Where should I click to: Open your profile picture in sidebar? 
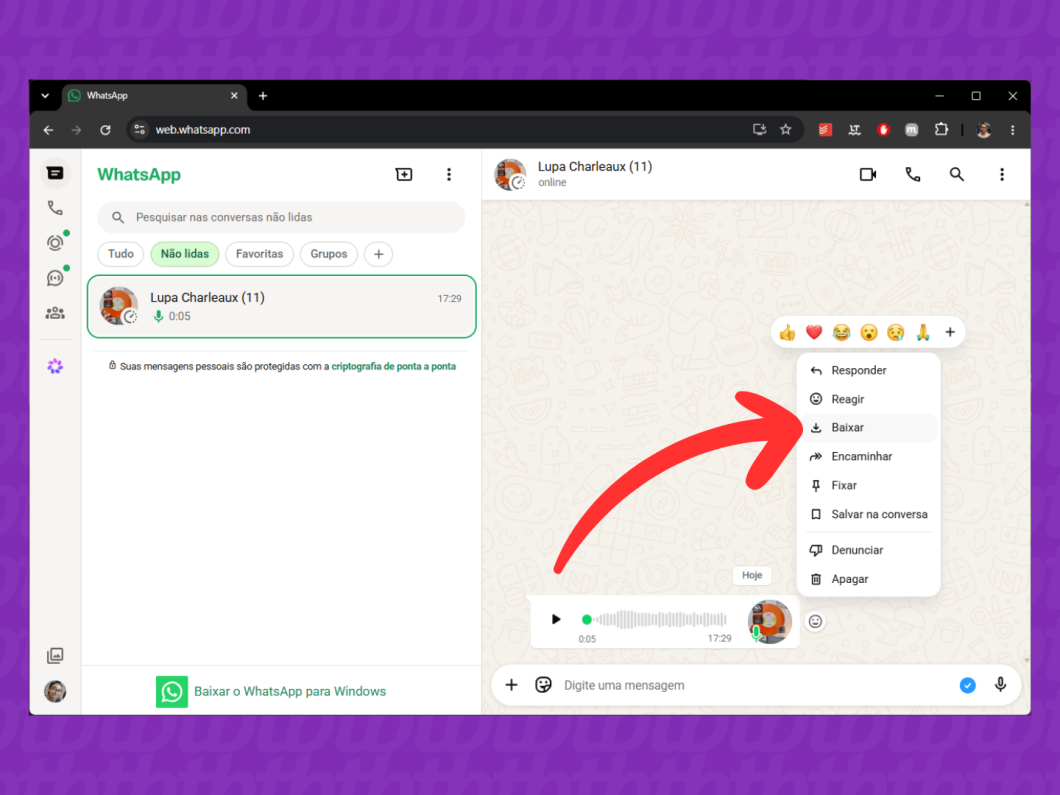click(55, 691)
